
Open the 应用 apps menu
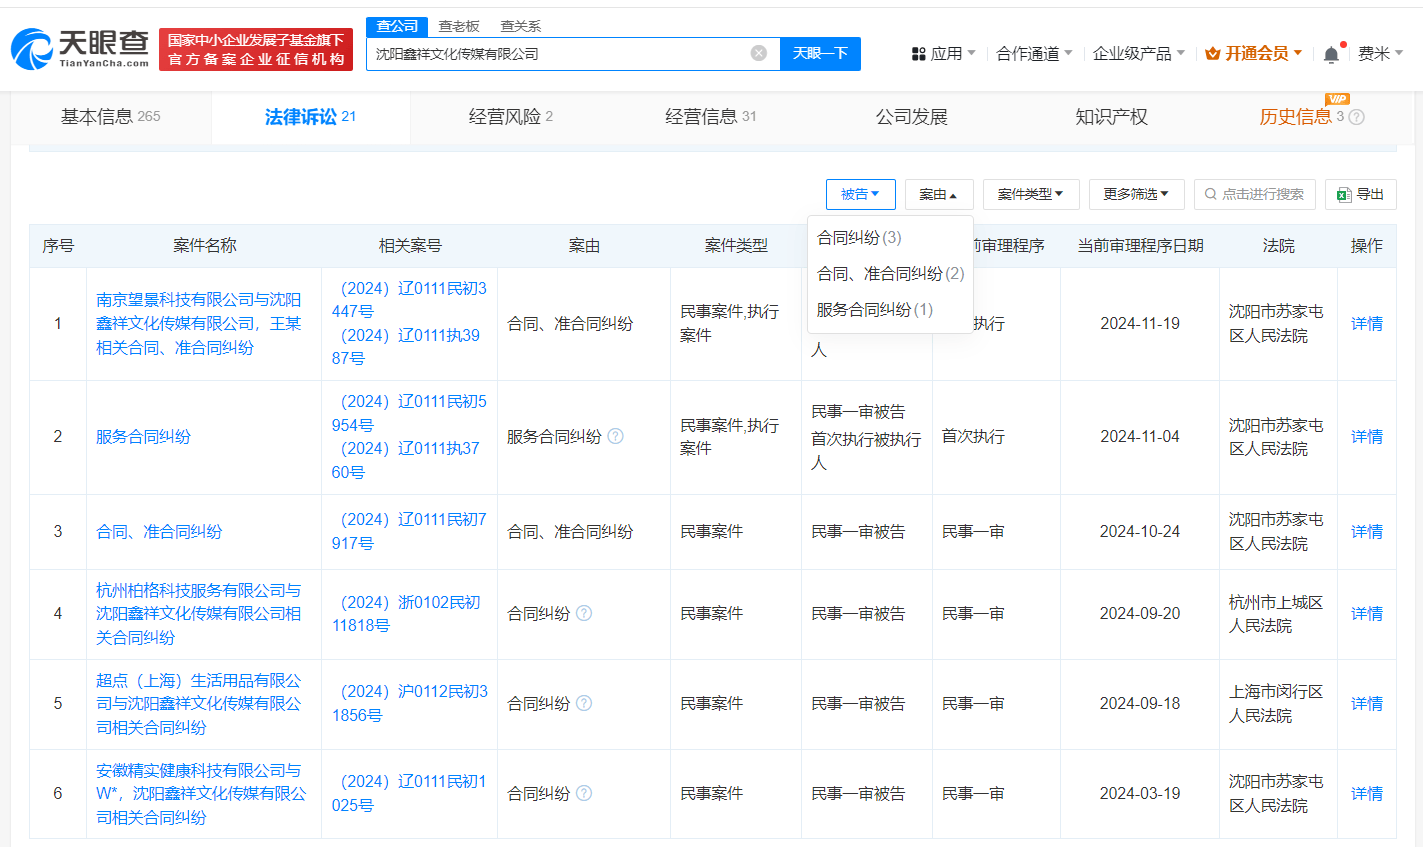coord(943,53)
